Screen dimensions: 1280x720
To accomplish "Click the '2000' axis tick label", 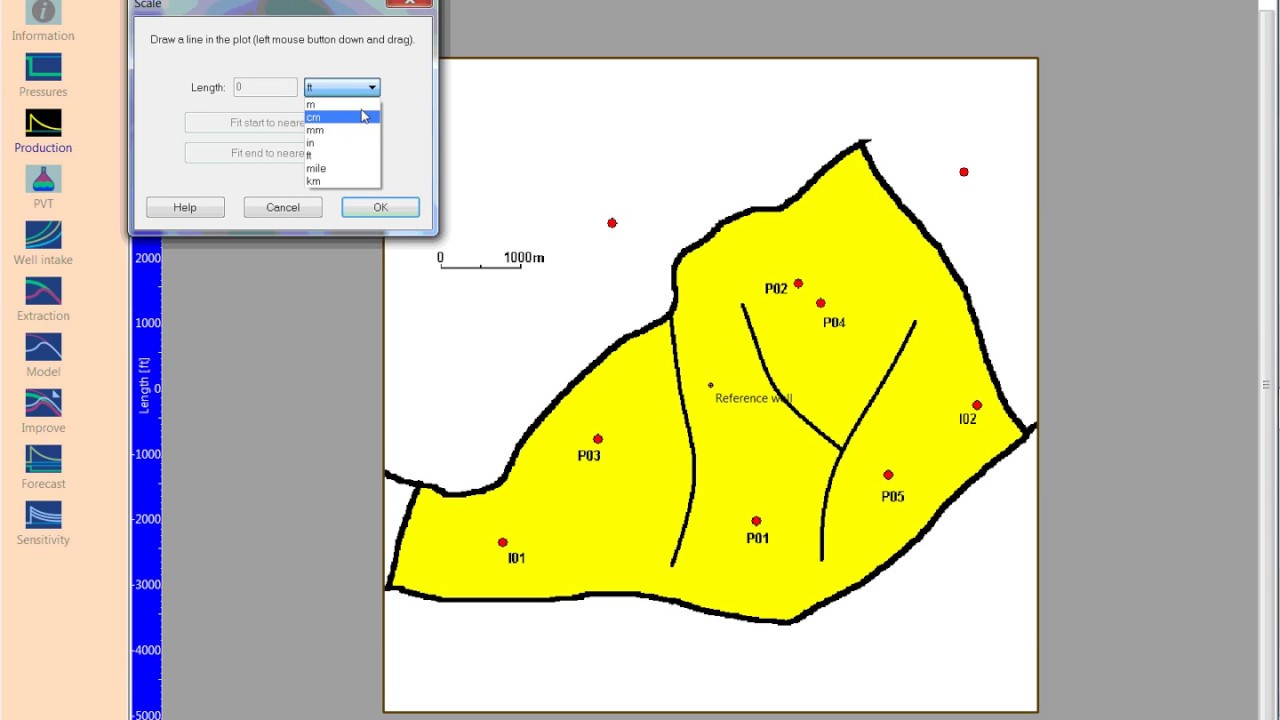I will (x=148, y=258).
